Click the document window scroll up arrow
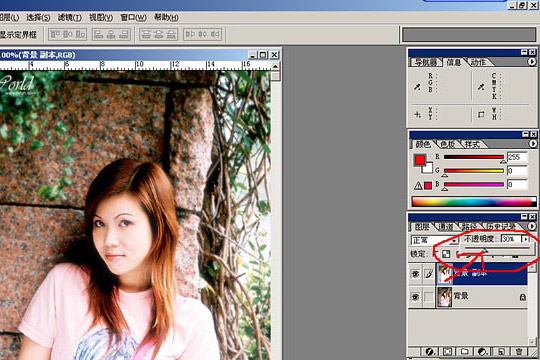The image size is (540, 360). 275,66
